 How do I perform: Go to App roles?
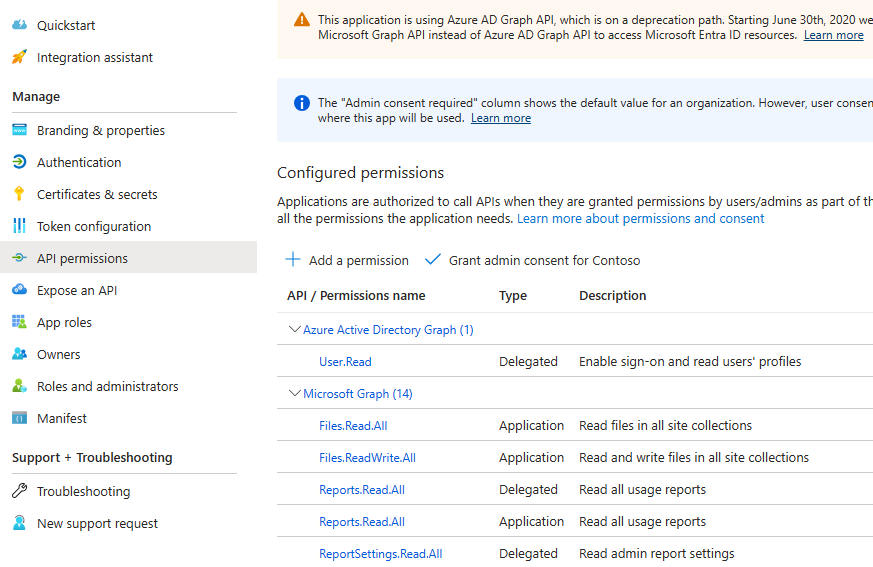click(65, 322)
